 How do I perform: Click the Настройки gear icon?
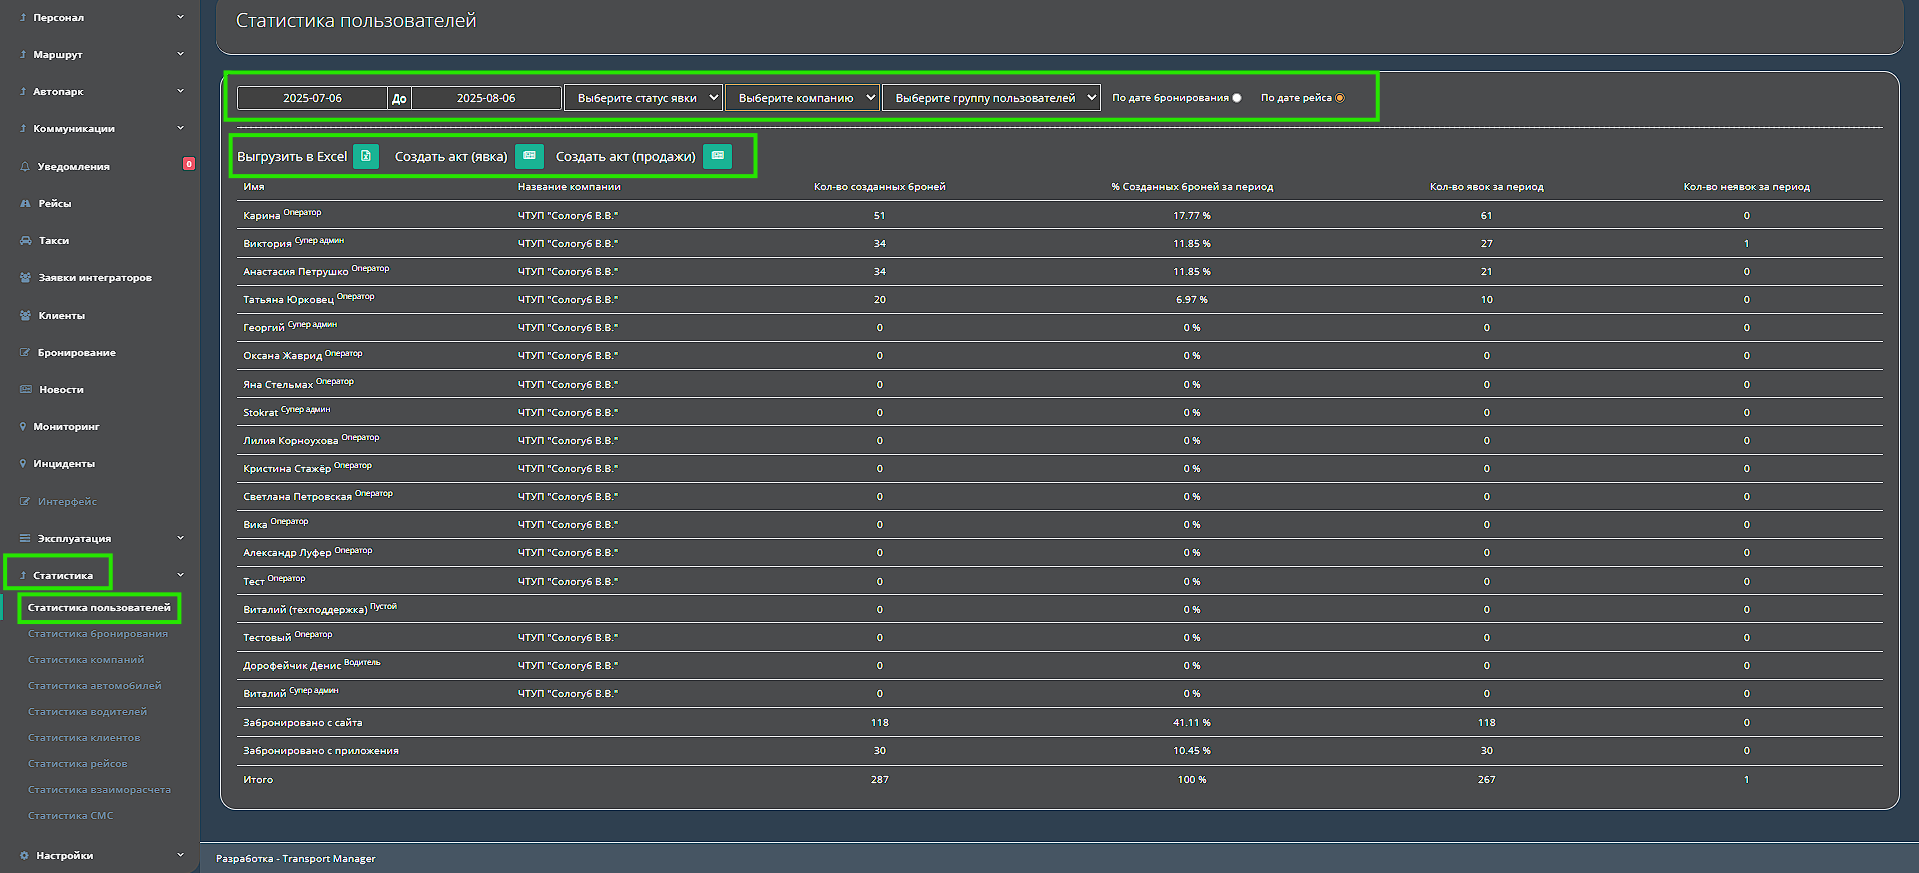(24, 856)
